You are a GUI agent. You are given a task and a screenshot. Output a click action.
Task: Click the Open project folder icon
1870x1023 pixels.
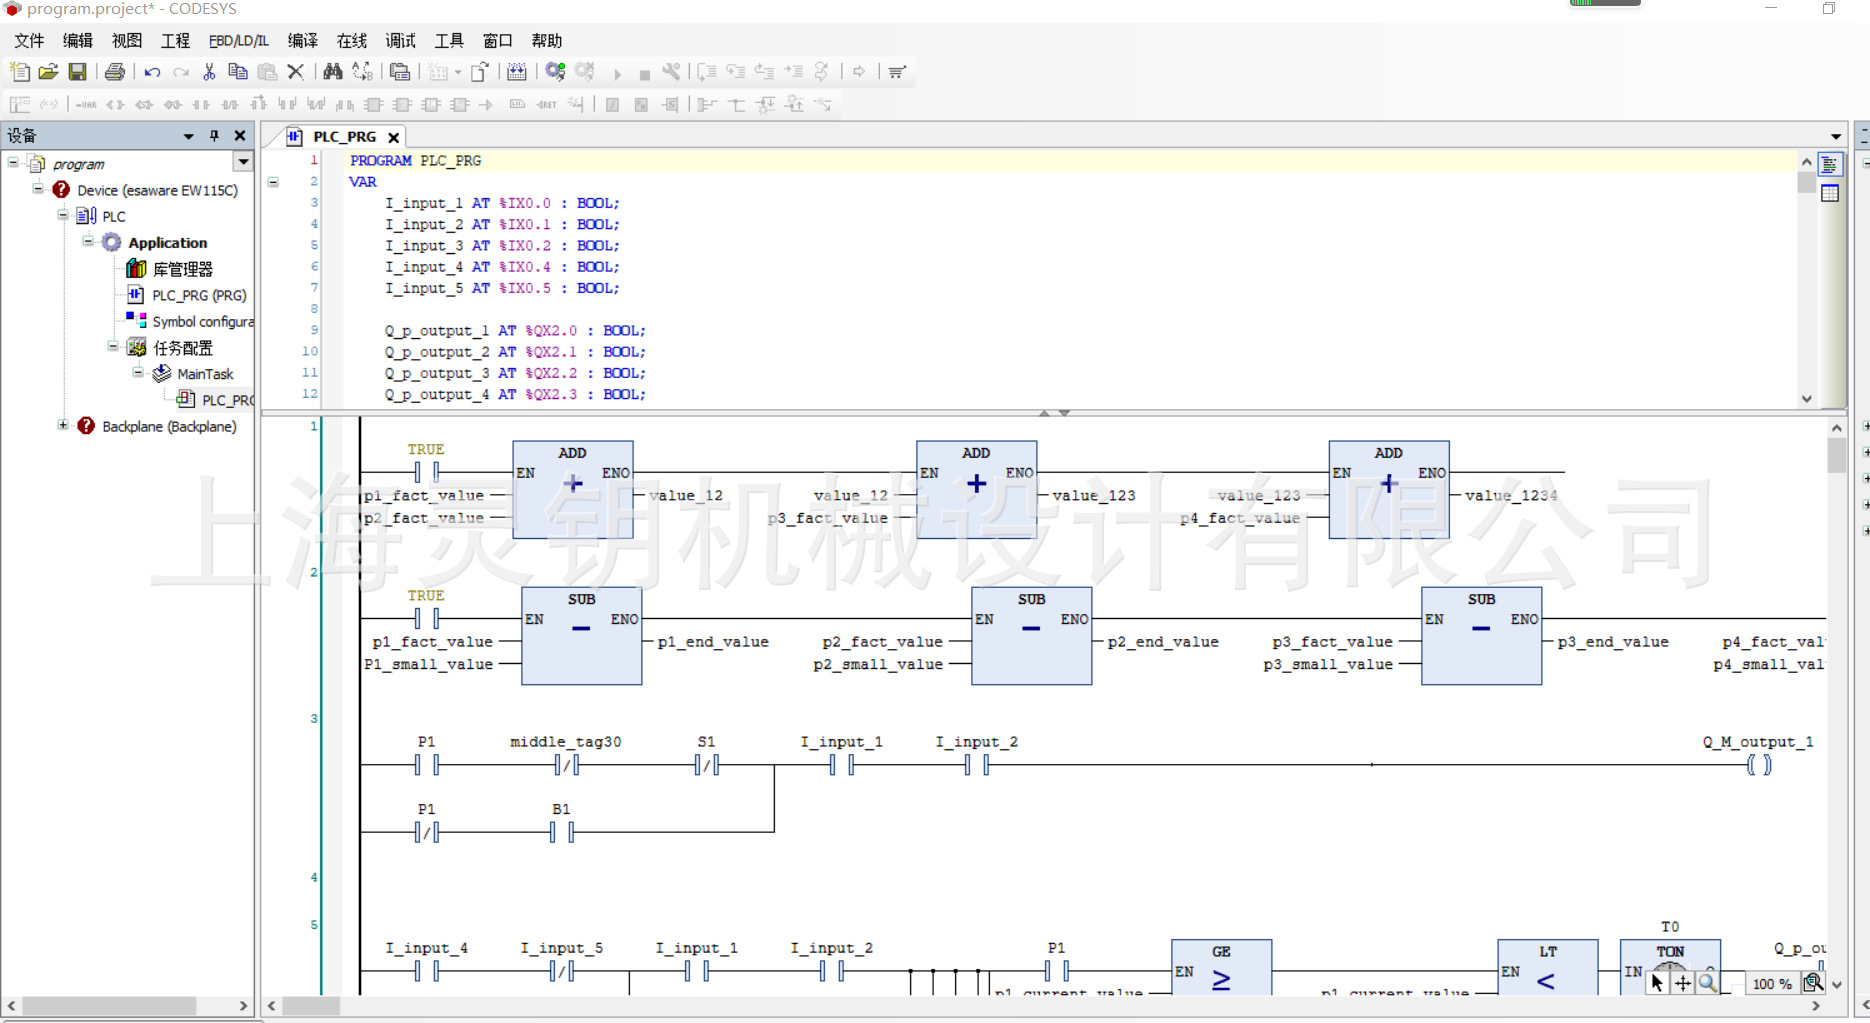[x=48, y=72]
